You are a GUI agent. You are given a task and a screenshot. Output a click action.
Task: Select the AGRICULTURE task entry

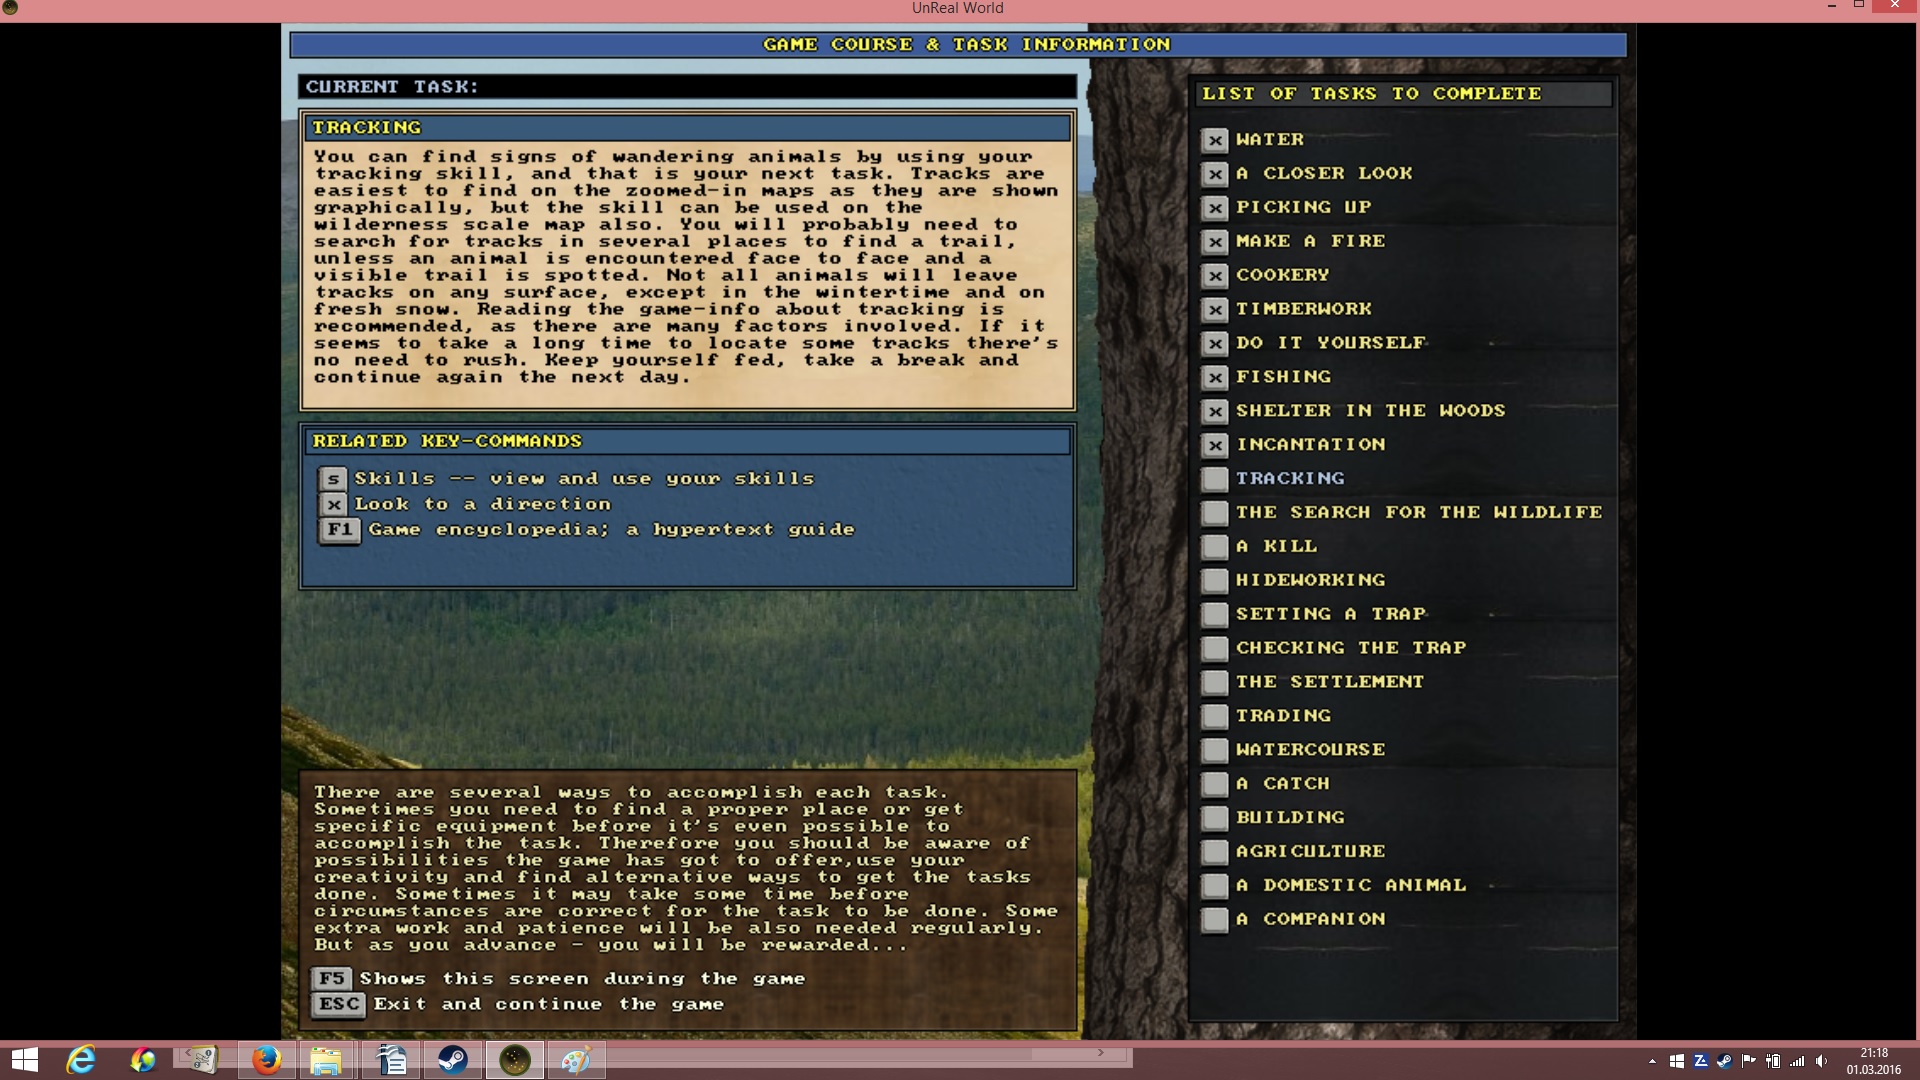point(1310,852)
